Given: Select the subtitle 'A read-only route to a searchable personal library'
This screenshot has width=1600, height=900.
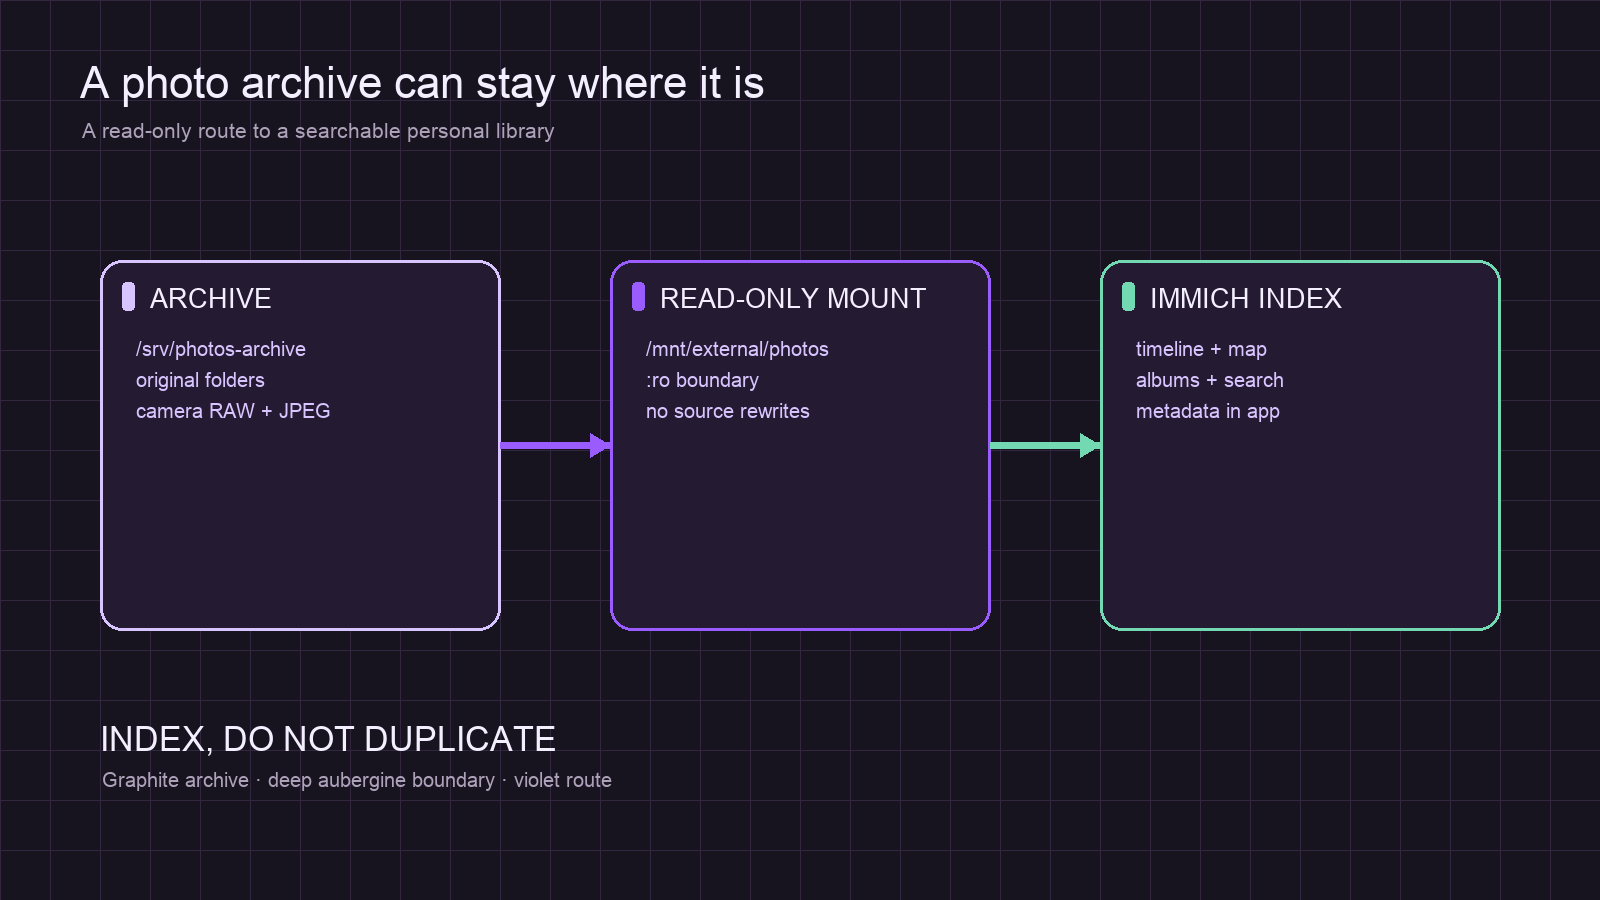Looking at the screenshot, I should click(318, 131).
